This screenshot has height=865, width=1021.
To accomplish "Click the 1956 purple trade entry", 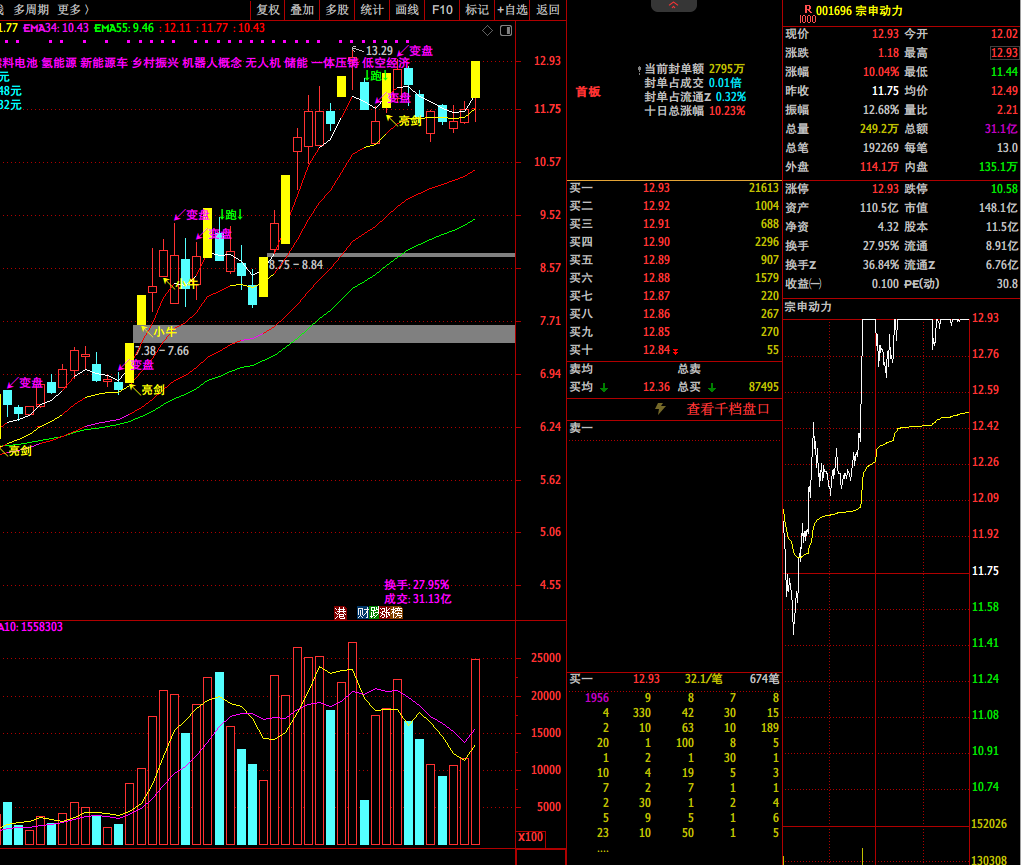I will pyautogui.click(x=596, y=698).
